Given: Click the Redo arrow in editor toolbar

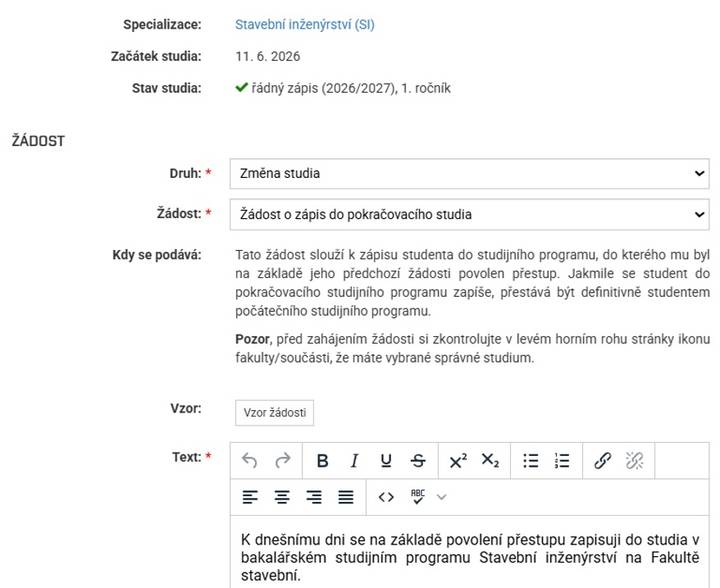Looking at the screenshot, I should [283, 460].
